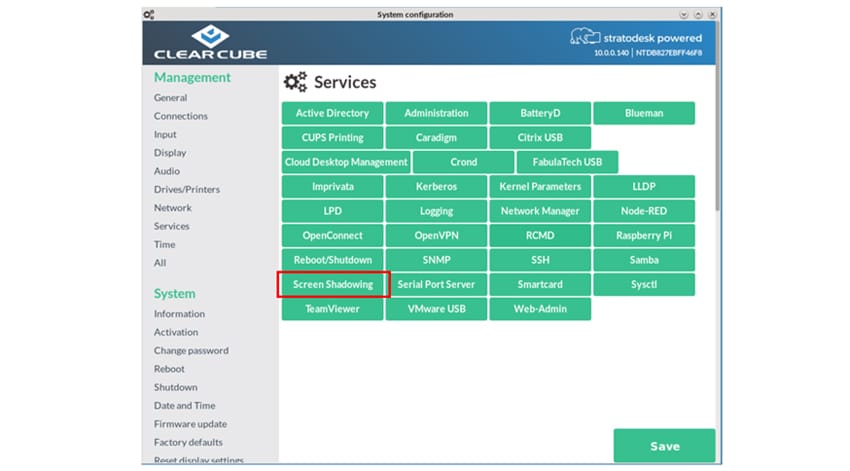Select Reboot/Shutdown service
The width and height of the screenshot is (850, 471).
(332, 260)
